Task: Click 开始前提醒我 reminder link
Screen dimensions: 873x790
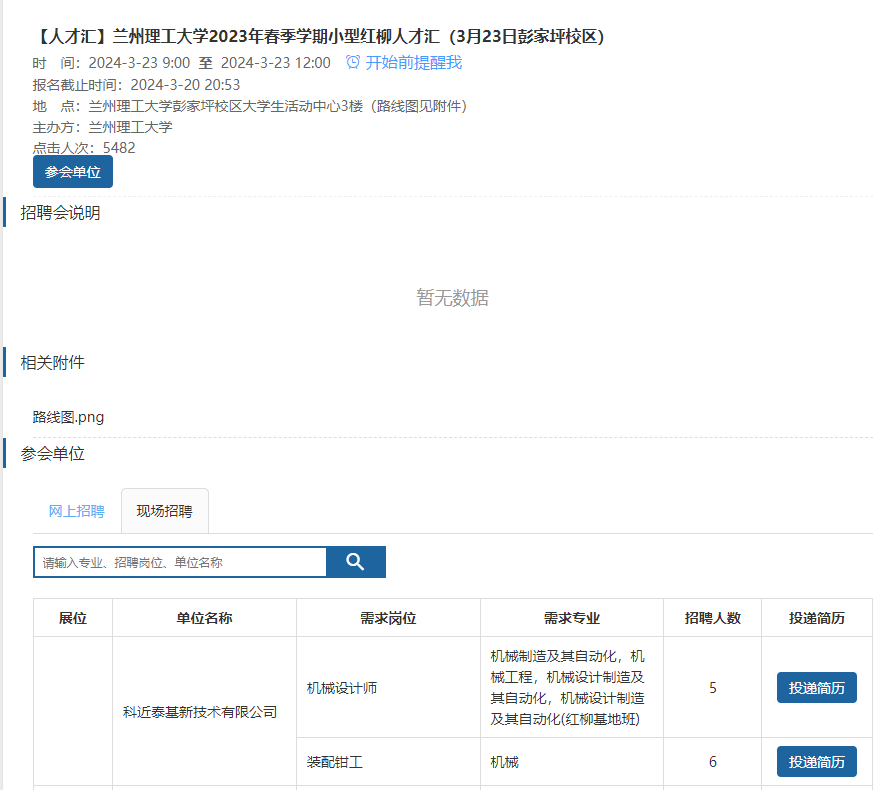Action: pyautogui.click(x=413, y=62)
